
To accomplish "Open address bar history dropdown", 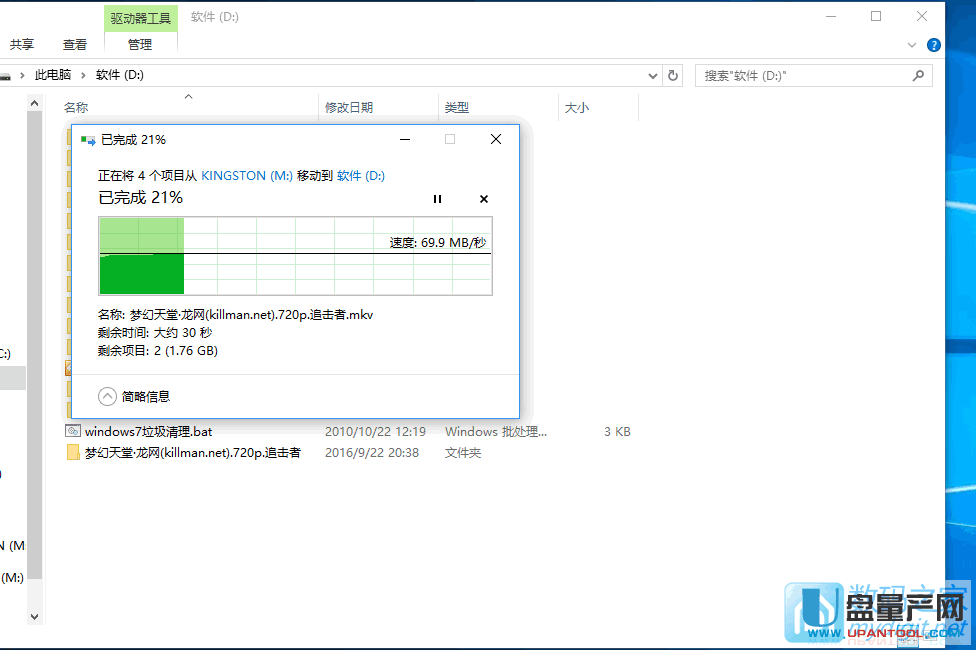I will click(x=653, y=75).
